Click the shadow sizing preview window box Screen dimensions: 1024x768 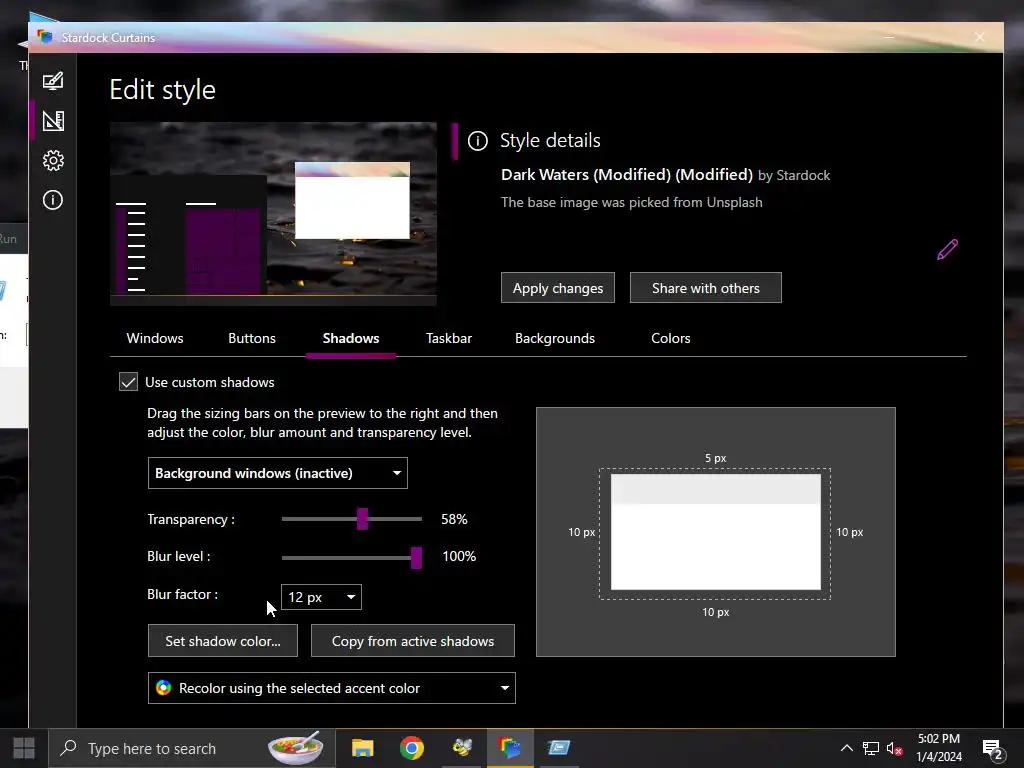(x=716, y=532)
